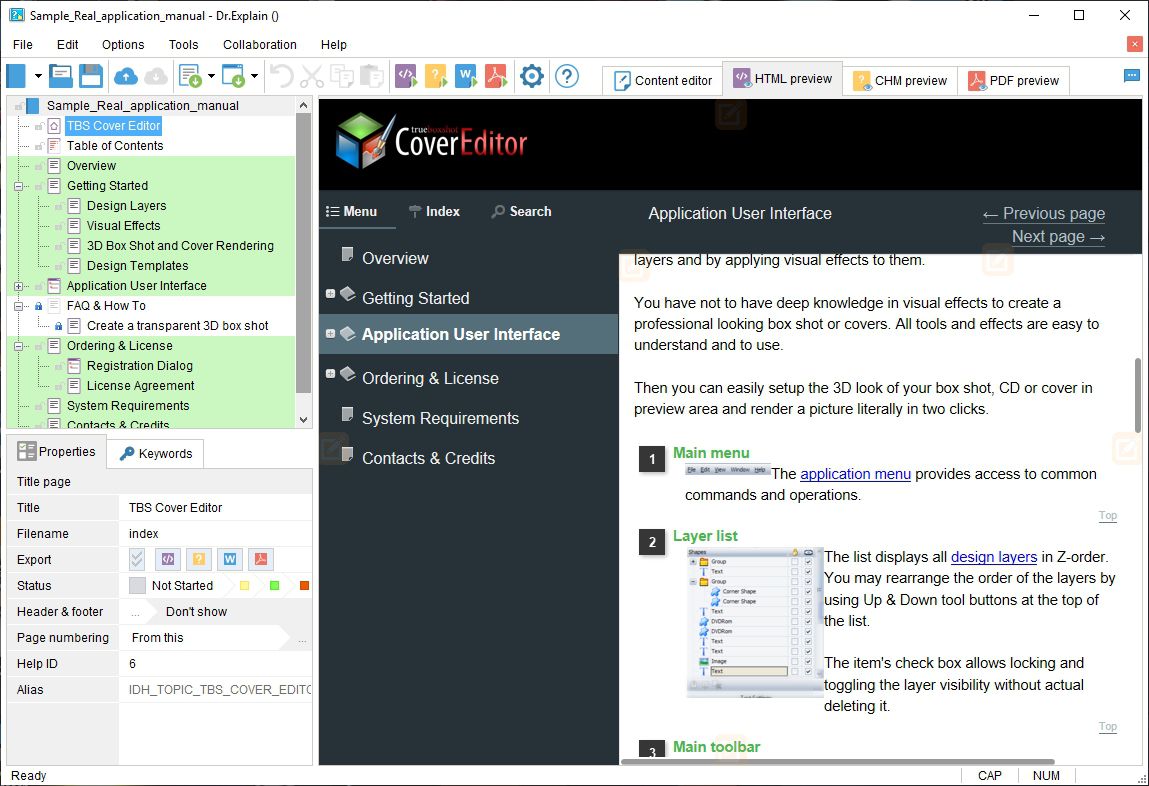1149x786 pixels.
Task: Switch to the CHM preview tab
Action: tap(900, 81)
